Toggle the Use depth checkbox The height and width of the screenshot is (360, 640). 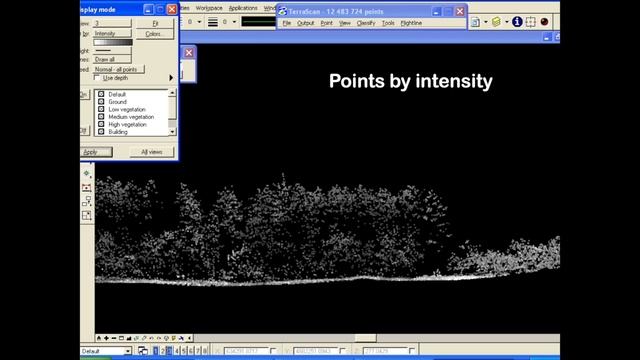pyautogui.click(x=97, y=78)
